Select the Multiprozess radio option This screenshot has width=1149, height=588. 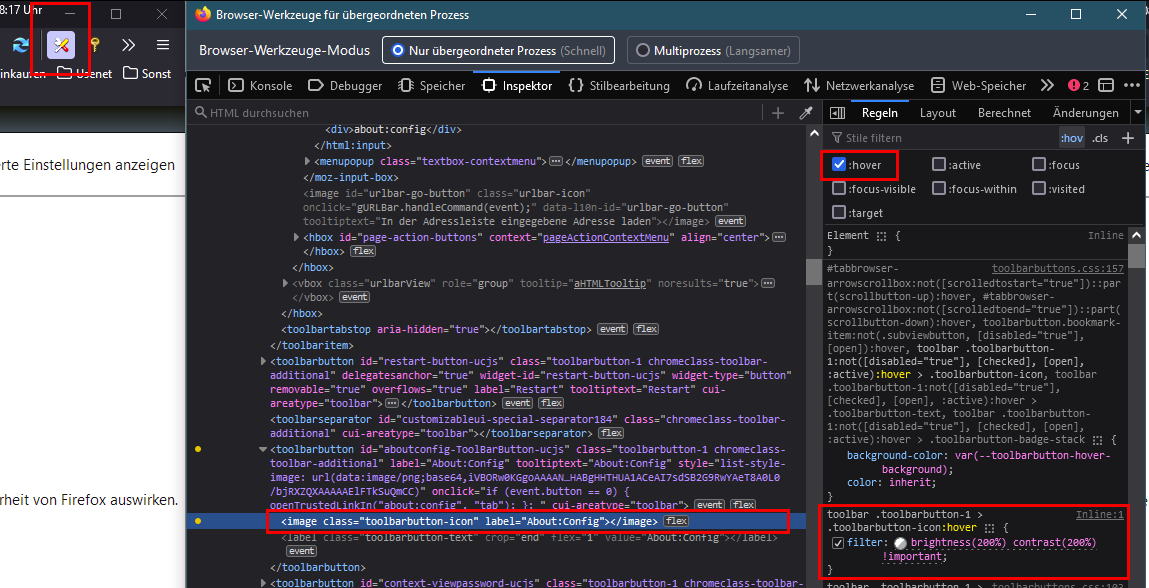(644, 50)
